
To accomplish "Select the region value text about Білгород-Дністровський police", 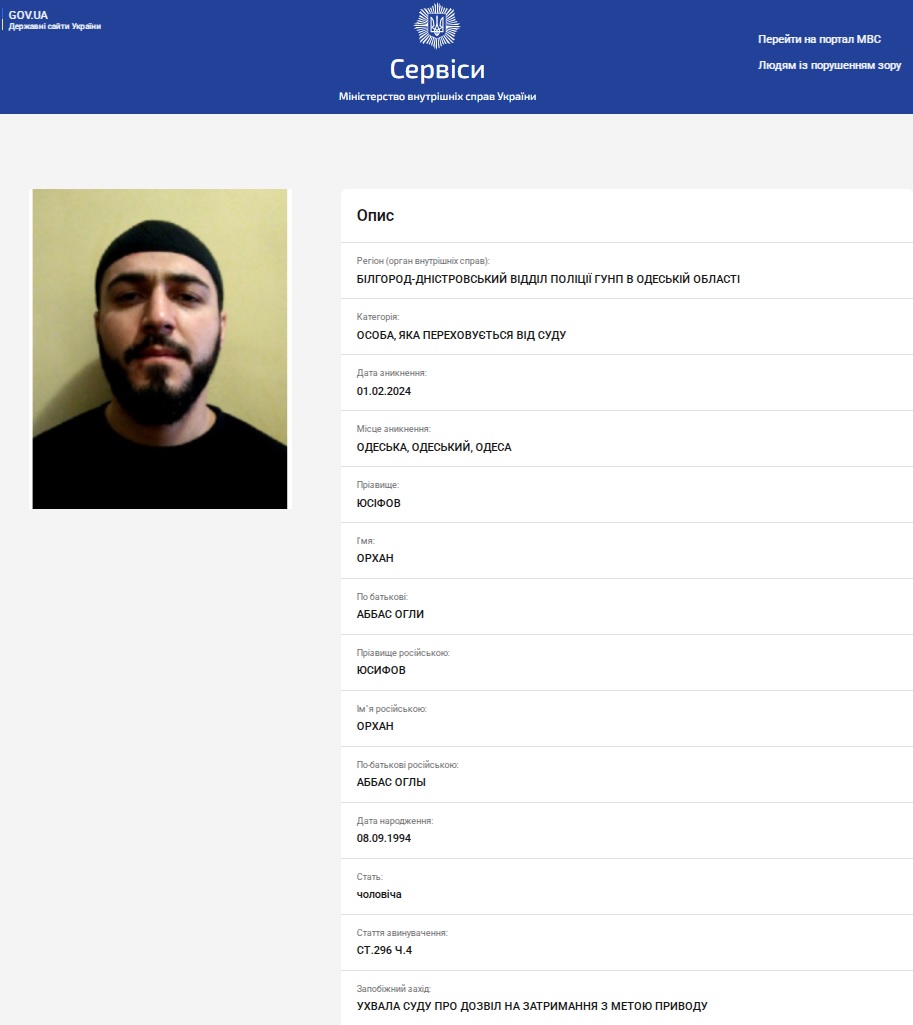I will tap(548, 279).
